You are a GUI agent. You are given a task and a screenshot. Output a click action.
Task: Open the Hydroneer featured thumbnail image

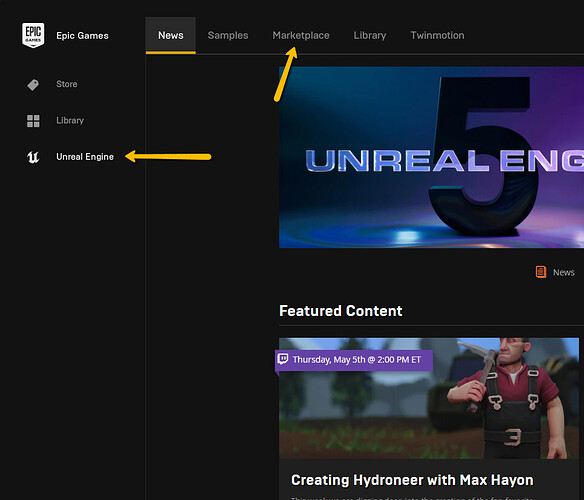(429, 398)
